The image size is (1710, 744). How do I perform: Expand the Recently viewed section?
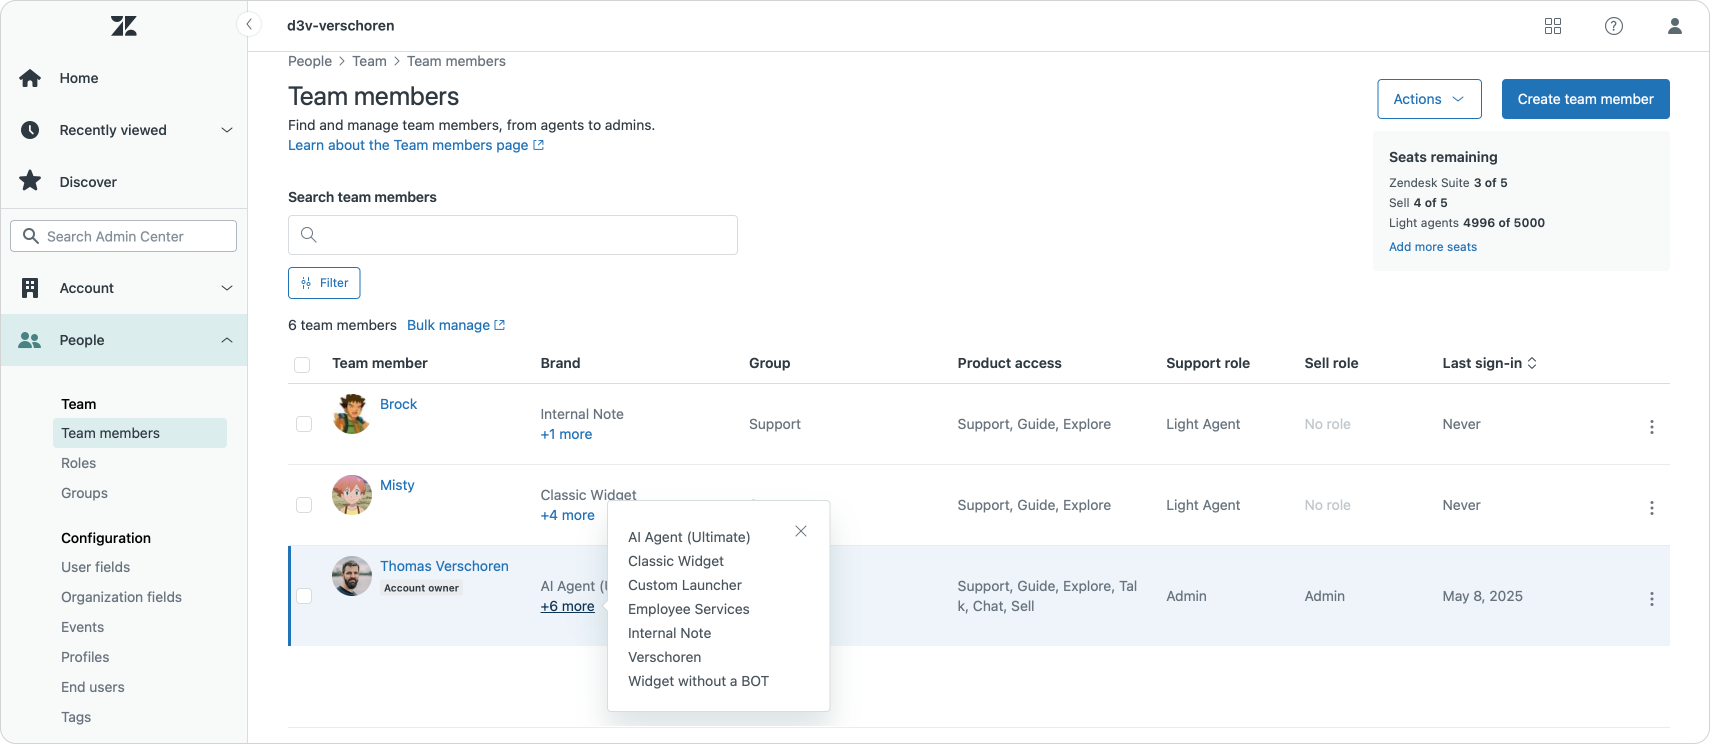click(x=124, y=130)
